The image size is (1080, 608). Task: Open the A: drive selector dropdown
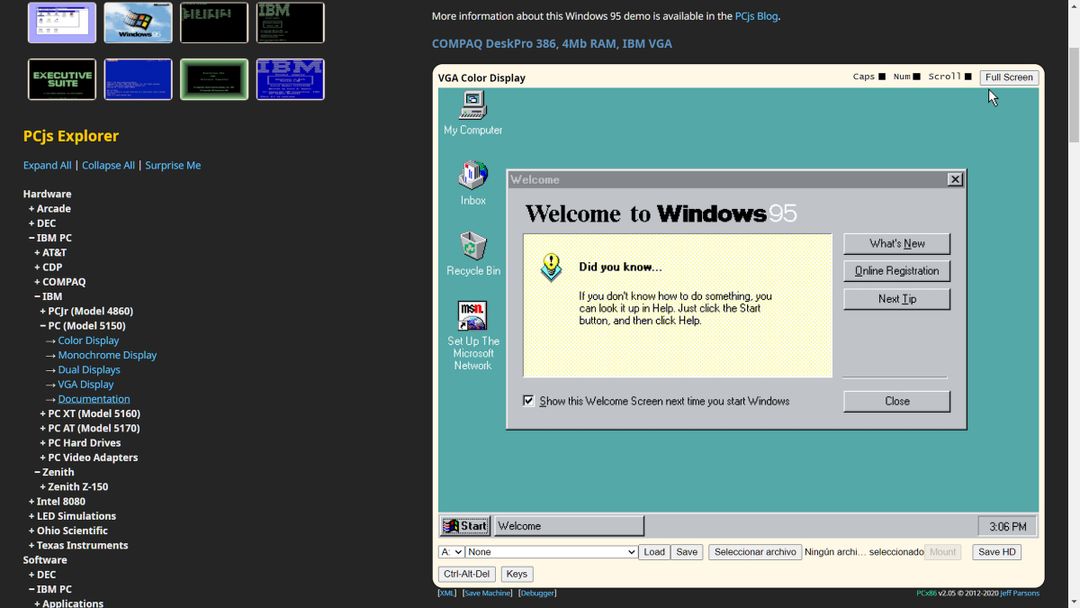pos(450,551)
